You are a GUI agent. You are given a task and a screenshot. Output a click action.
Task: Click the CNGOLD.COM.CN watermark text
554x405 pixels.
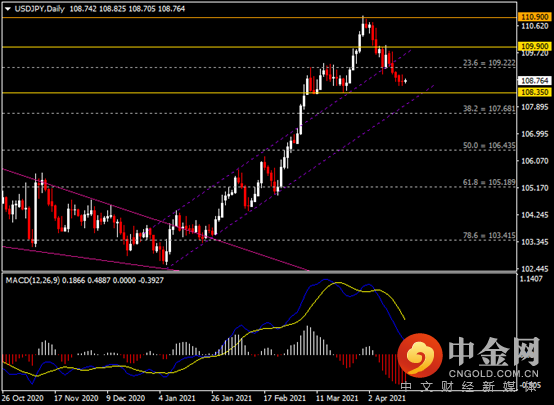493,373
